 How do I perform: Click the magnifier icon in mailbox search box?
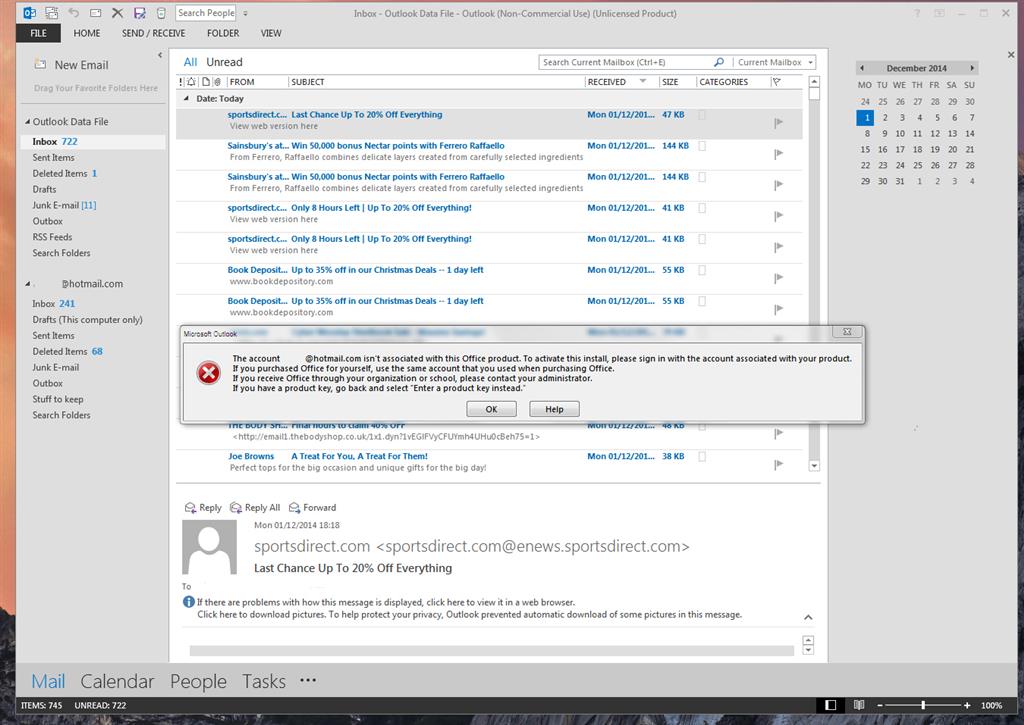click(x=719, y=62)
